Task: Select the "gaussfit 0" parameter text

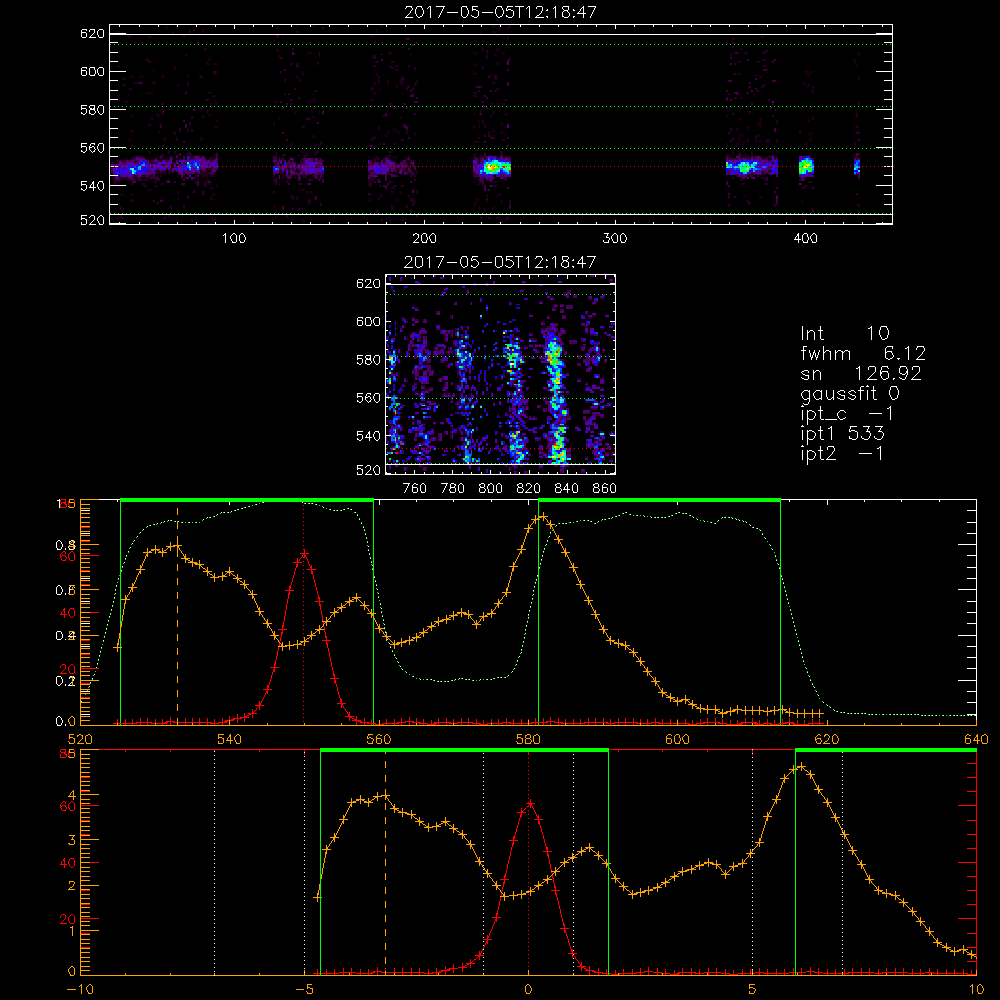Action: [x=850, y=394]
